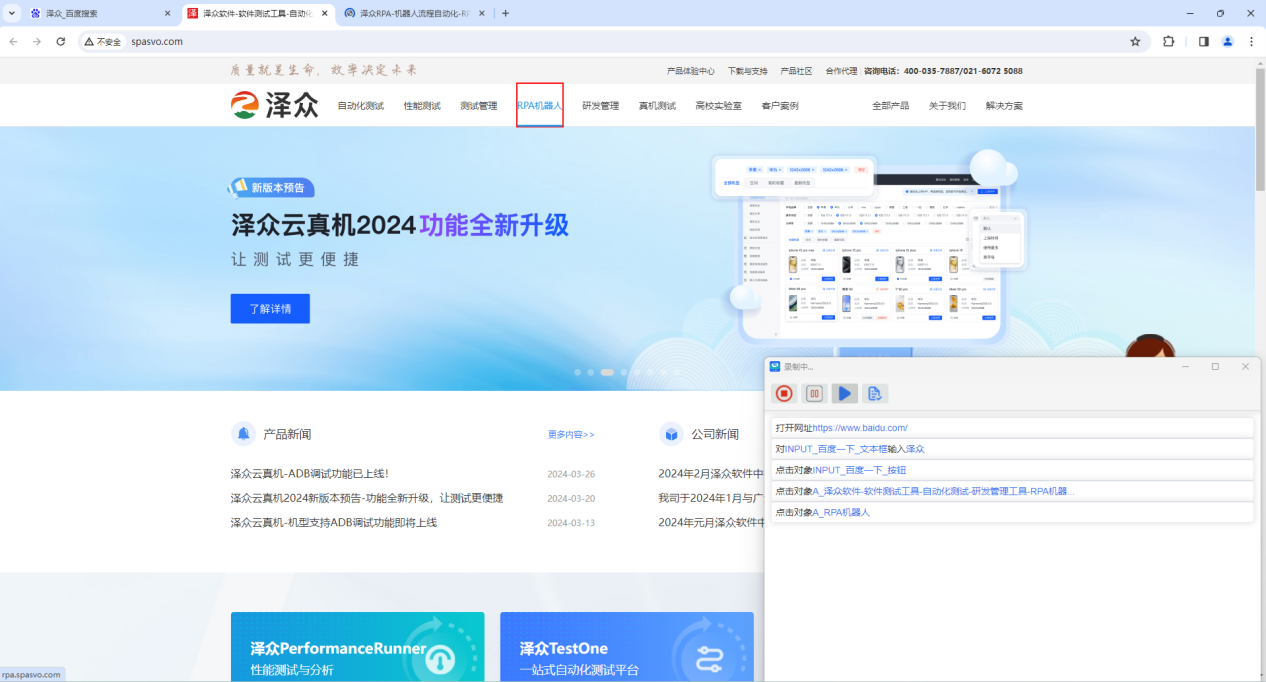Select recorded step 打开网址https://www.baidu.com/
The height and width of the screenshot is (682, 1266).
[1012, 428]
